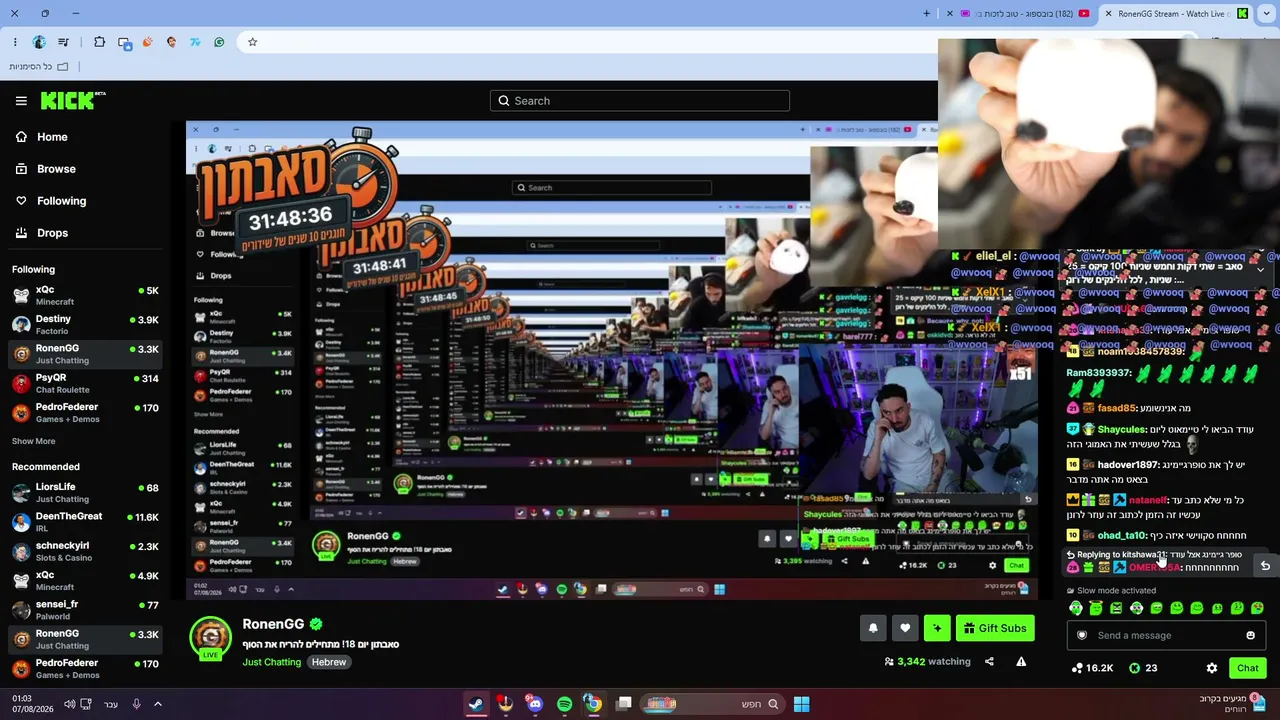Click the taskbar microphone icon
Screen dimensions: 1280x720
point(136,704)
